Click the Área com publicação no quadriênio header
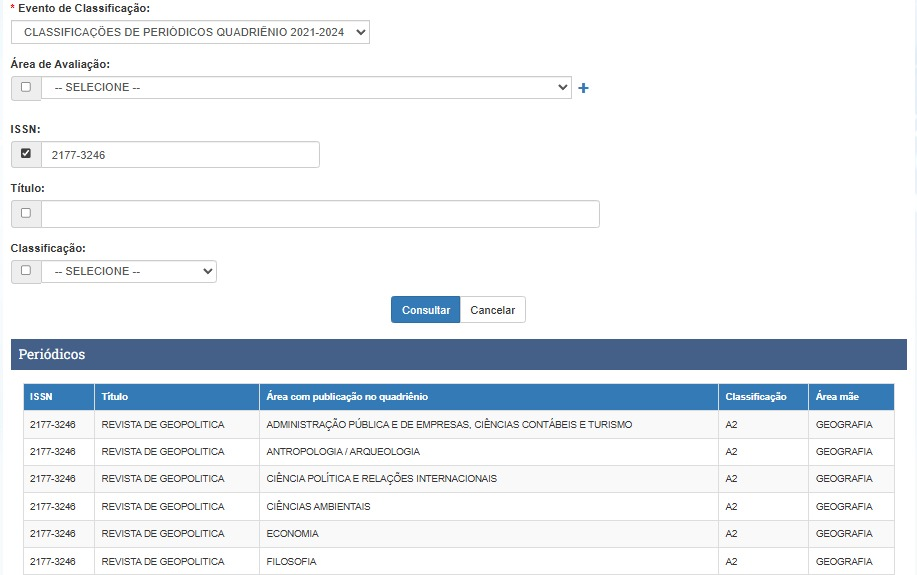Image resolution: width=917 pixels, height=575 pixels. pyautogui.click(x=347, y=397)
